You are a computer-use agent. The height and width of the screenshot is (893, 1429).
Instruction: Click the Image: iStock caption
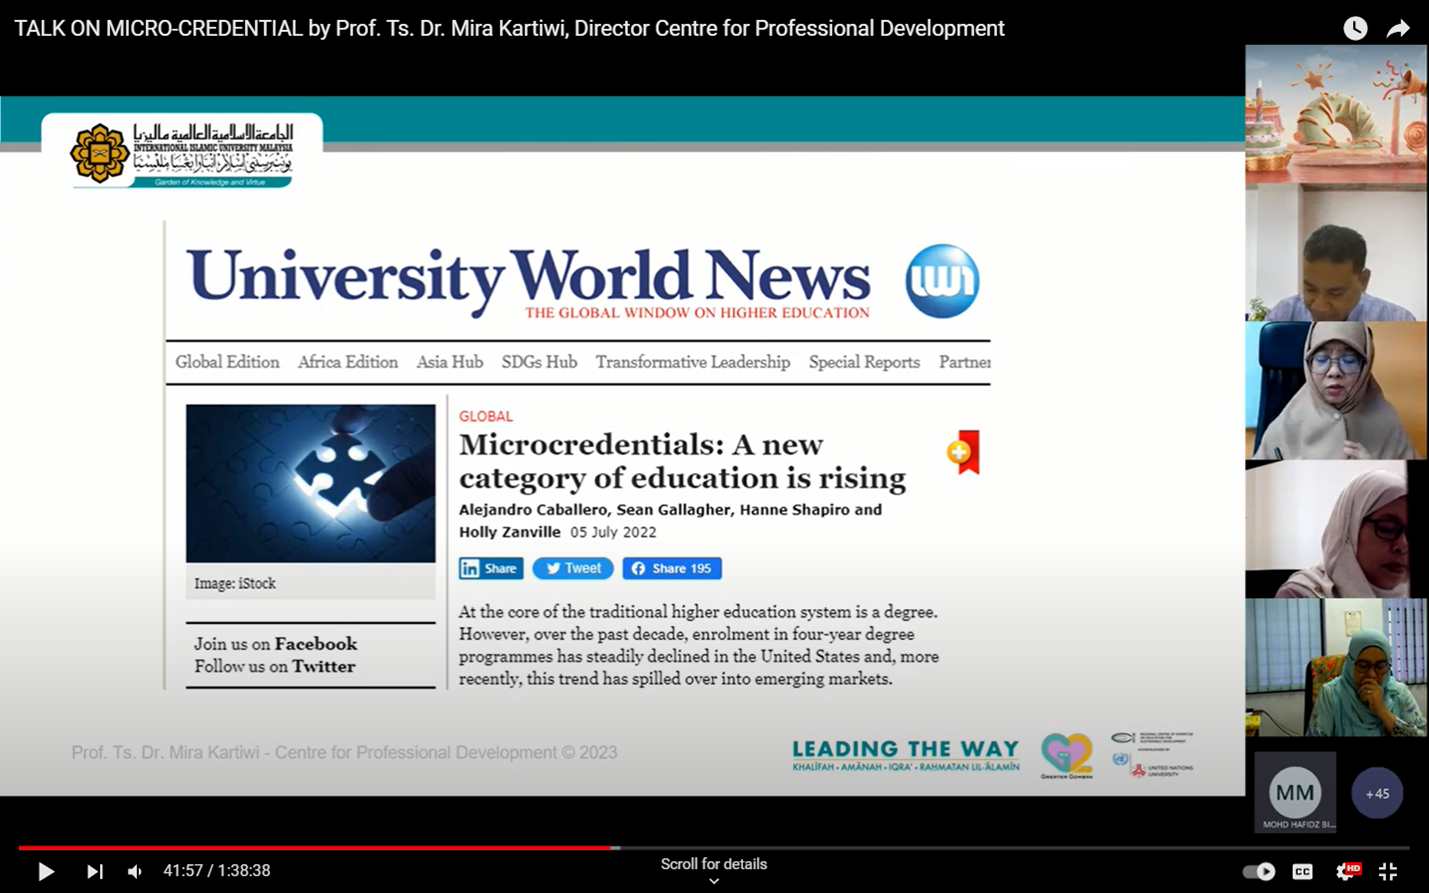(x=235, y=583)
